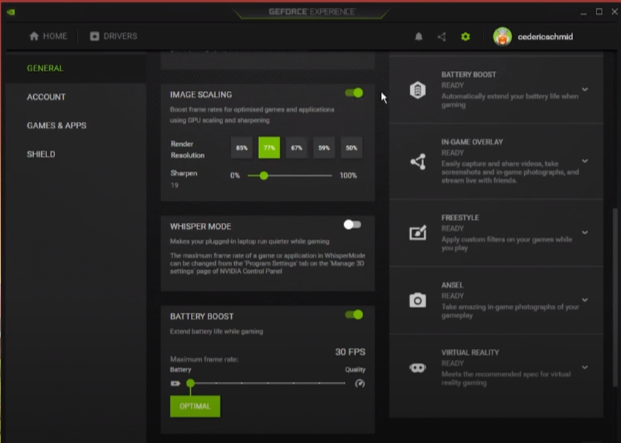Open ACCOUNT settings section
The image size is (621, 443).
pos(46,97)
